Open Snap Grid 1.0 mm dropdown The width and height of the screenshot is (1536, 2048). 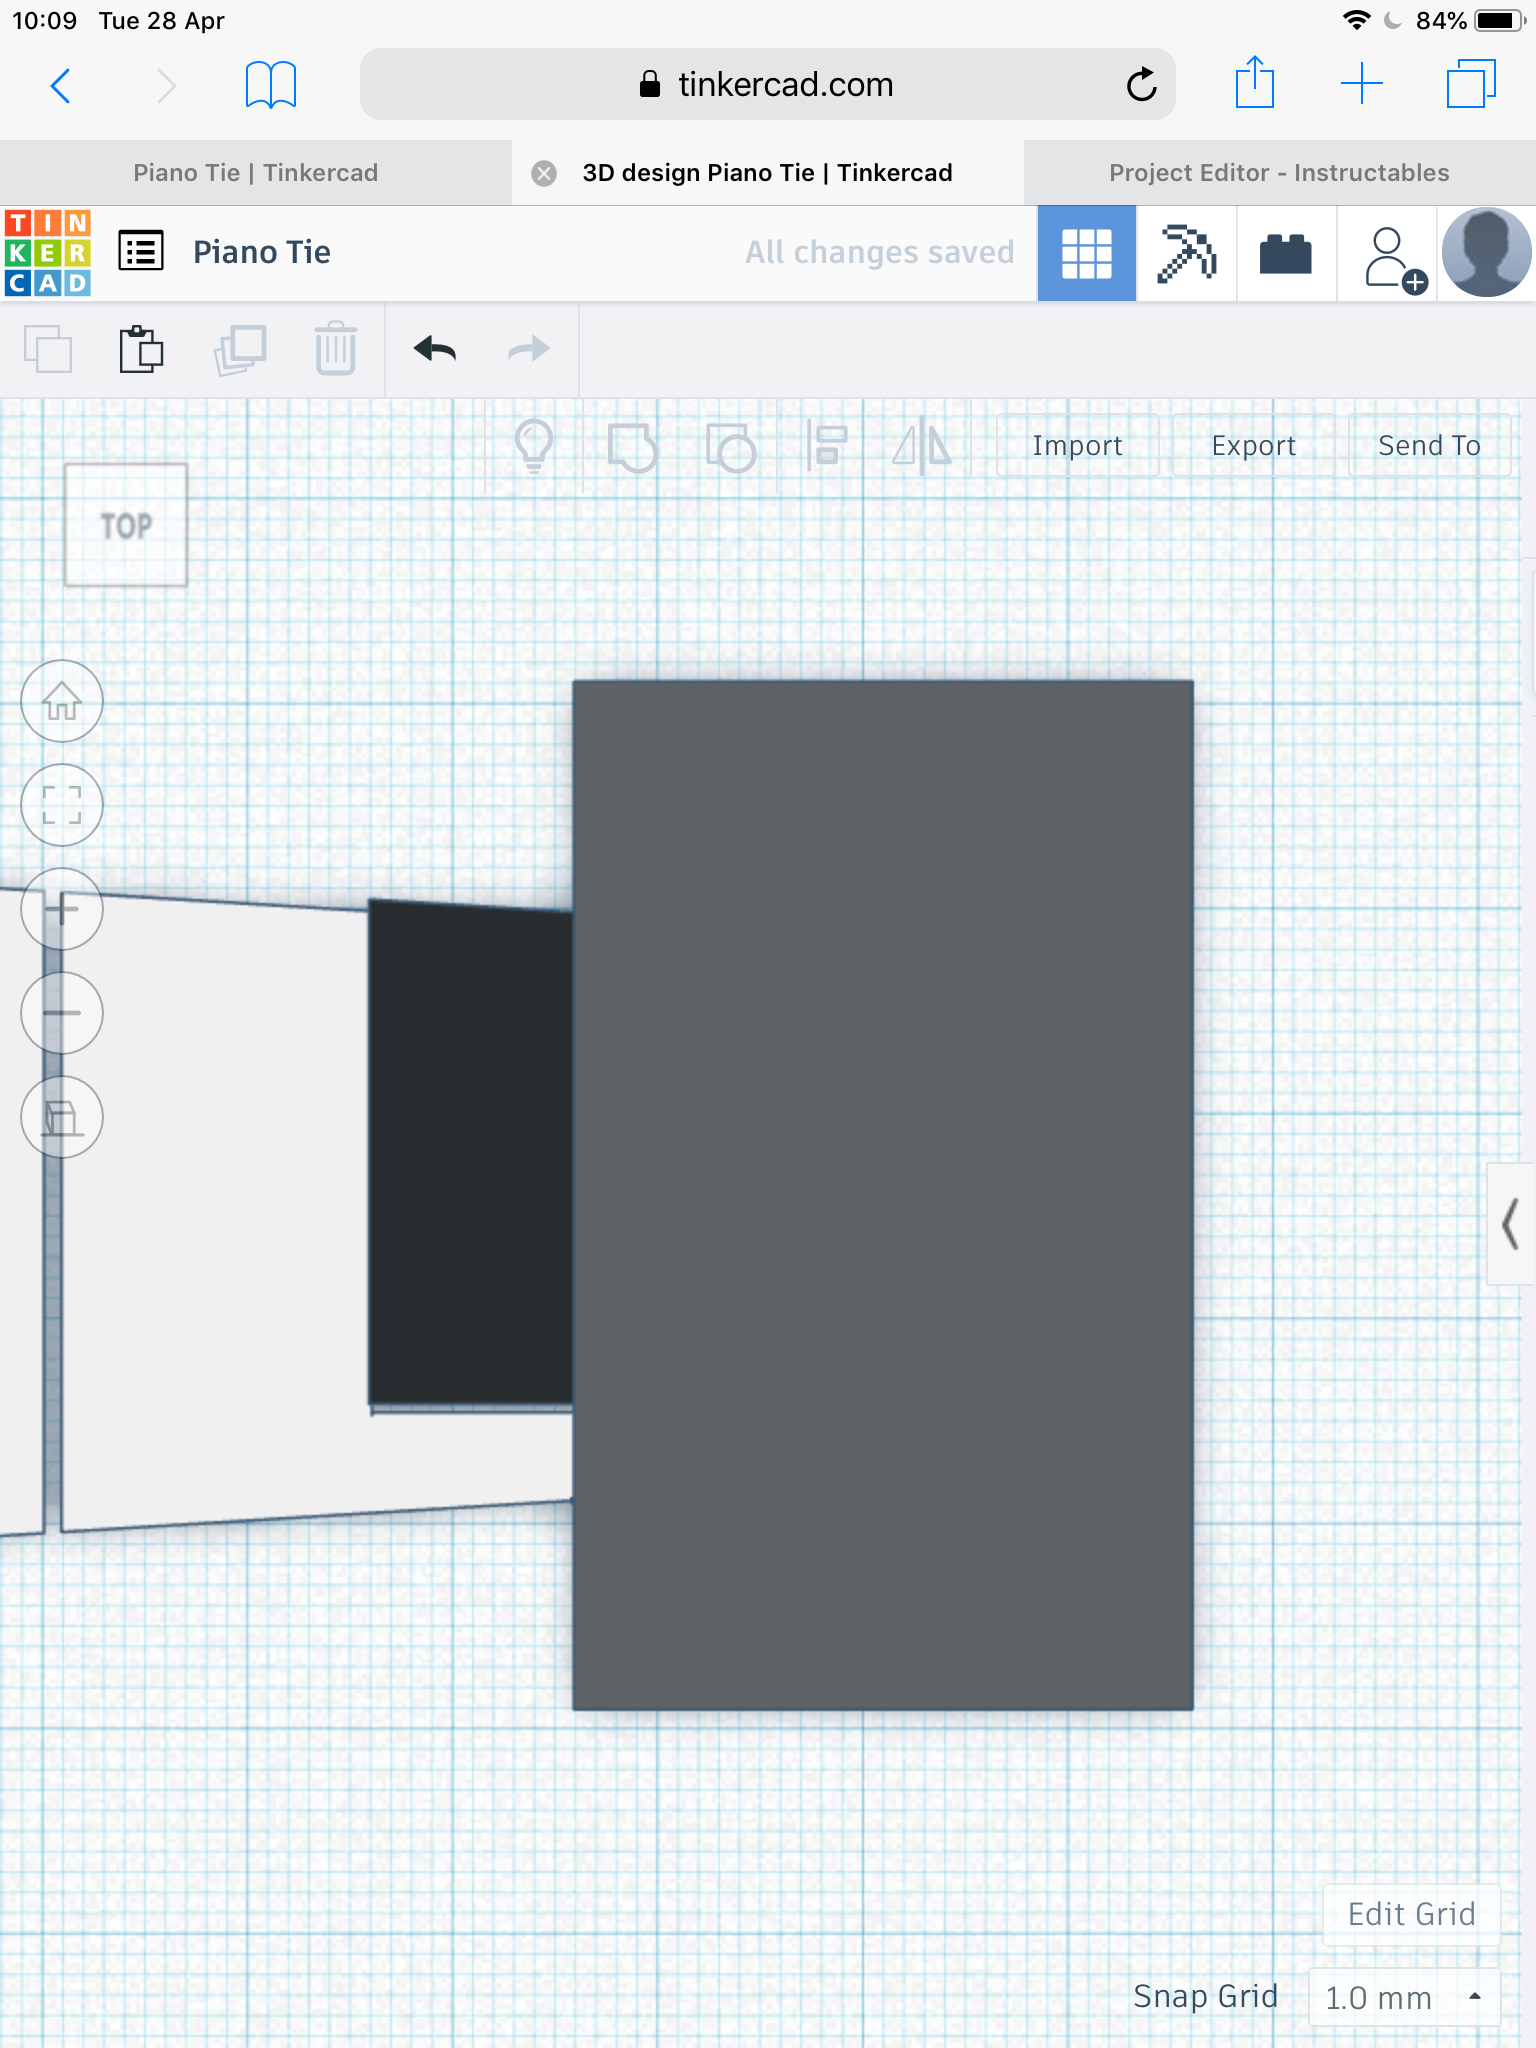[x=1404, y=1997]
